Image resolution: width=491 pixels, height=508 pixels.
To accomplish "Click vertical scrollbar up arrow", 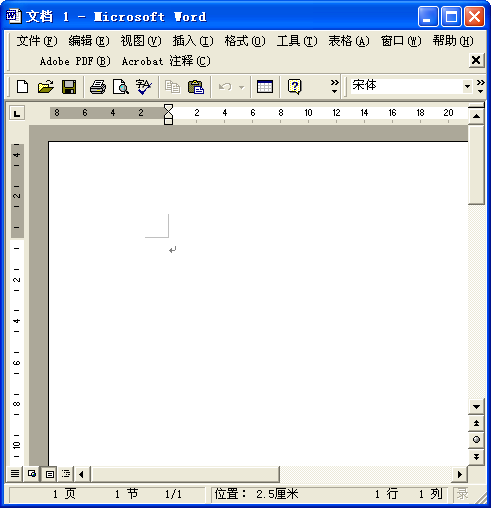I will point(476,116).
